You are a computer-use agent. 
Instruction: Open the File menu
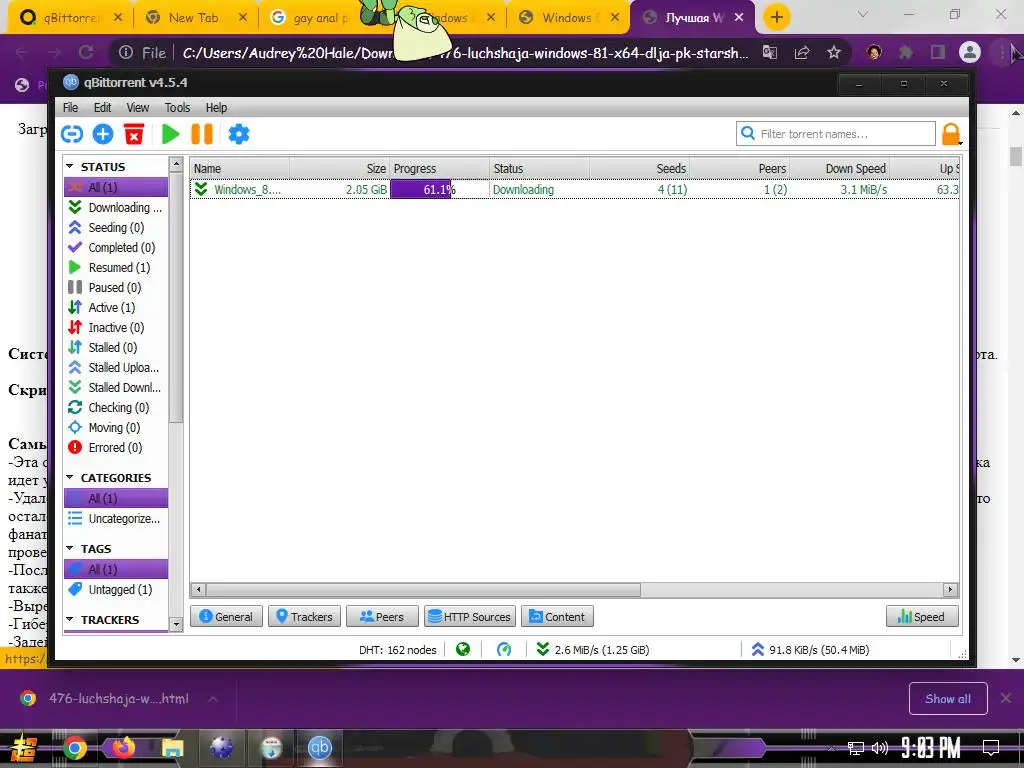coord(70,108)
